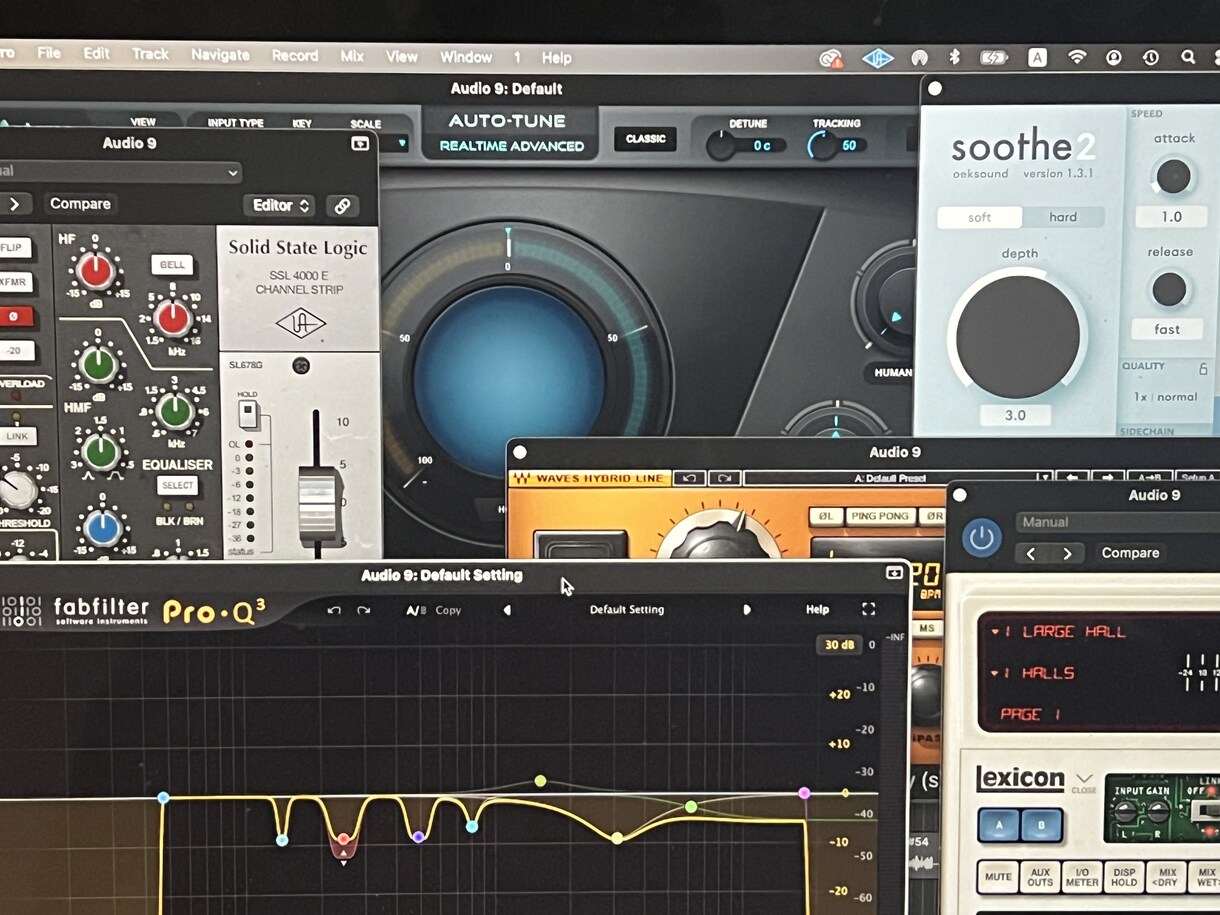
Task: Click the Pro-Q 3 window expand icon
Action: pyautogui.click(x=894, y=574)
